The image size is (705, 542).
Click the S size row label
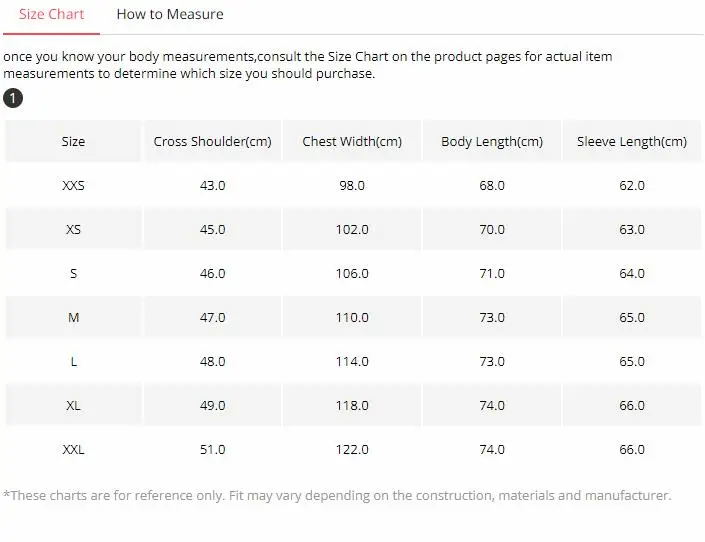73,274
